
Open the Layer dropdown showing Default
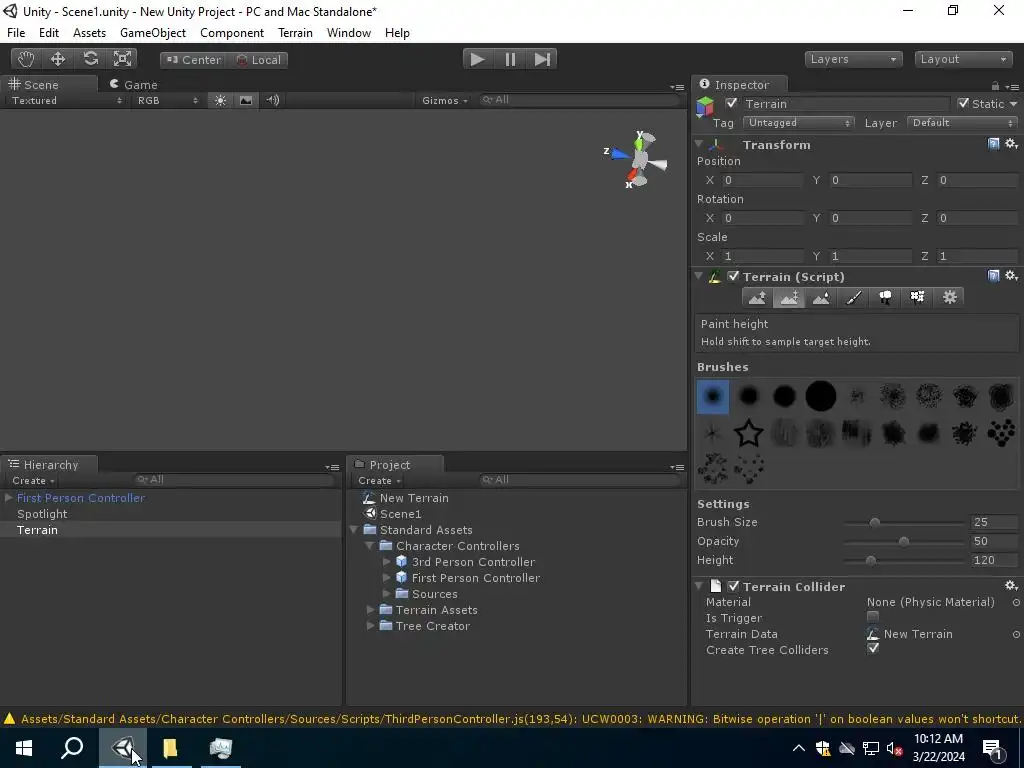click(963, 123)
